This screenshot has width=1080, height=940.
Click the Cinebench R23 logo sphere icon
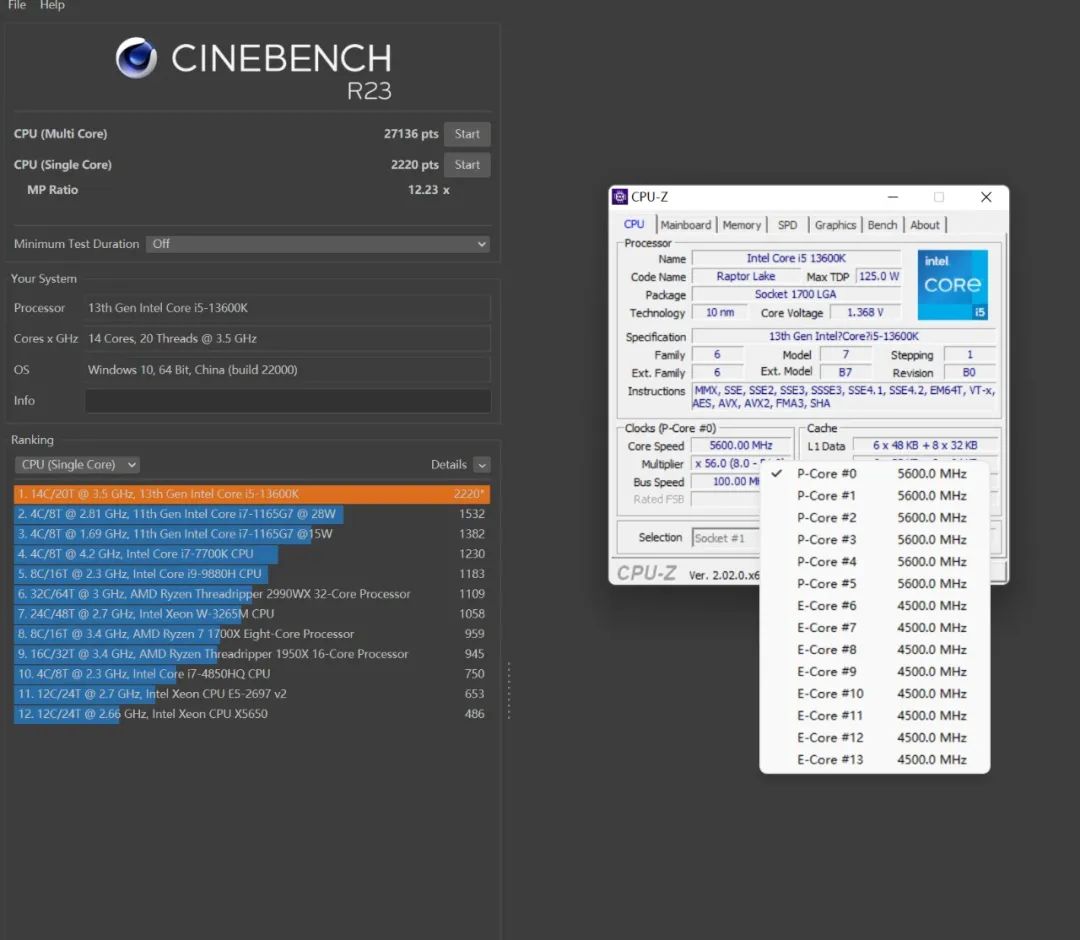pos(136,58)
